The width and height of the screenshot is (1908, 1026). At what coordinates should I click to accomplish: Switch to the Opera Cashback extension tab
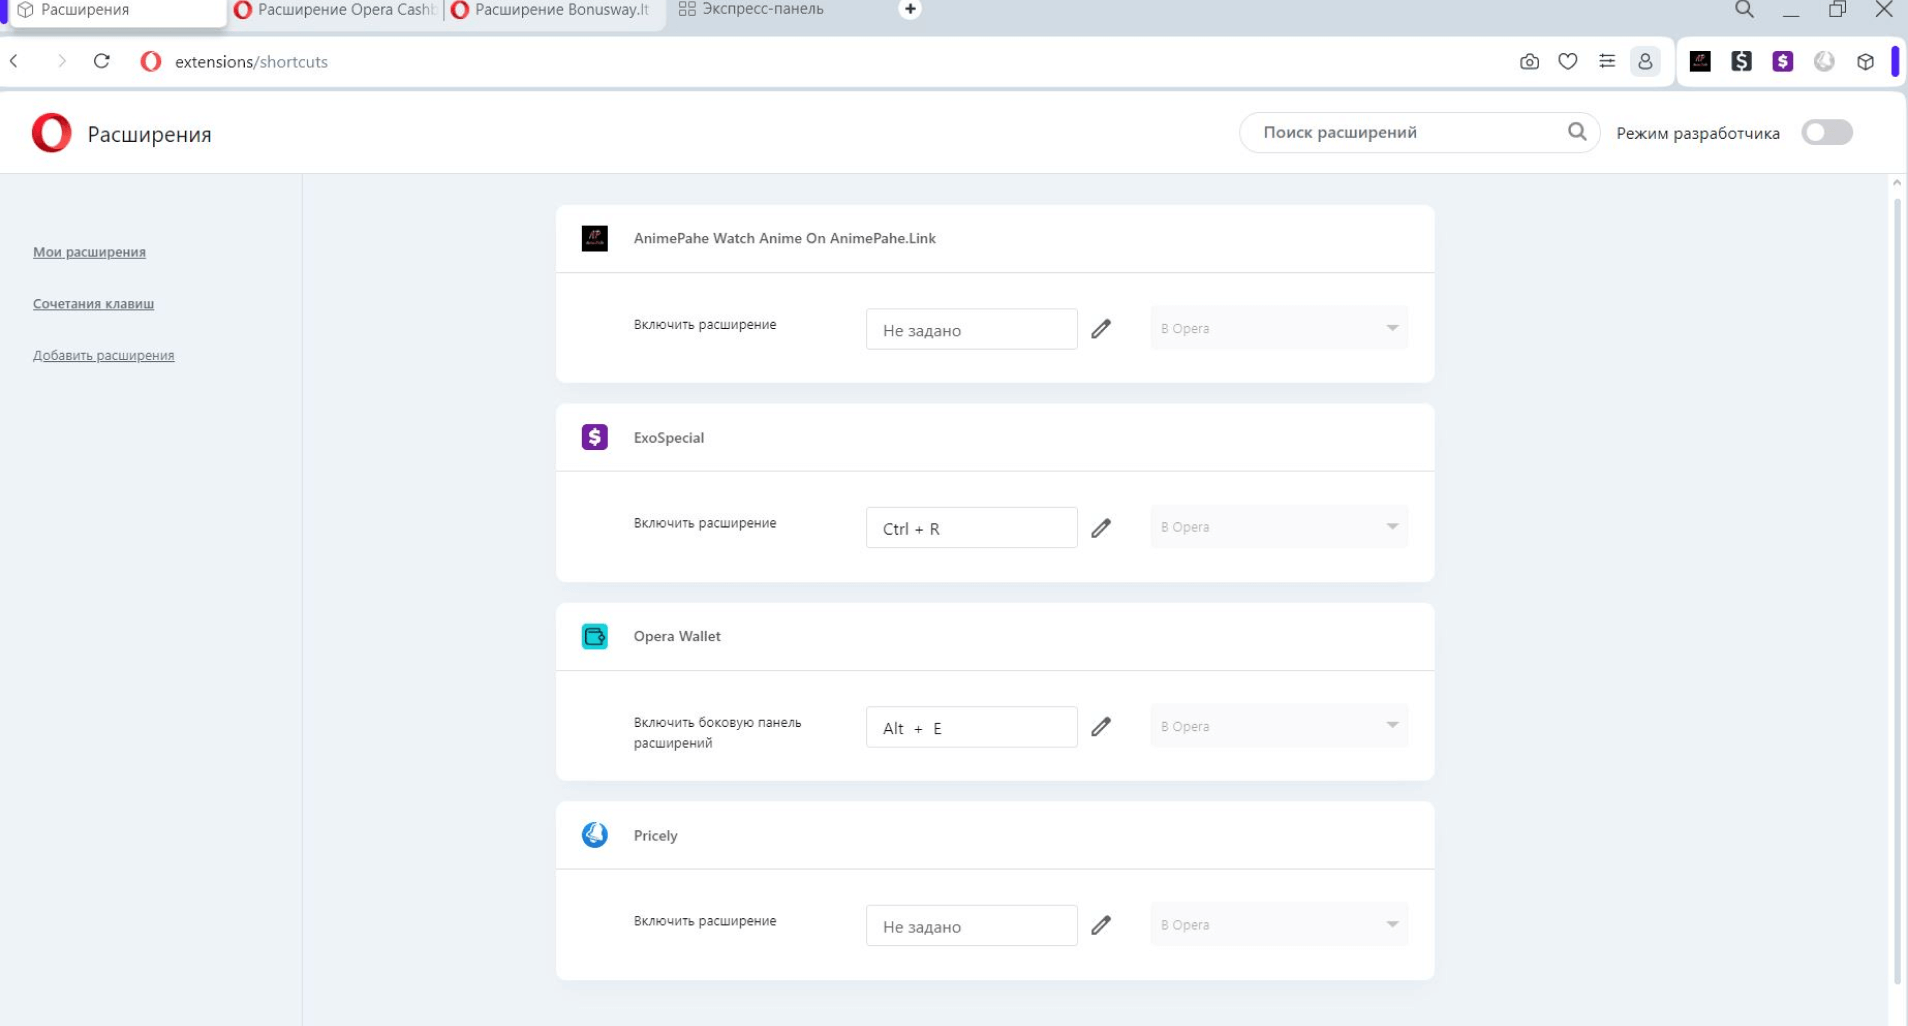click(335, 10)
